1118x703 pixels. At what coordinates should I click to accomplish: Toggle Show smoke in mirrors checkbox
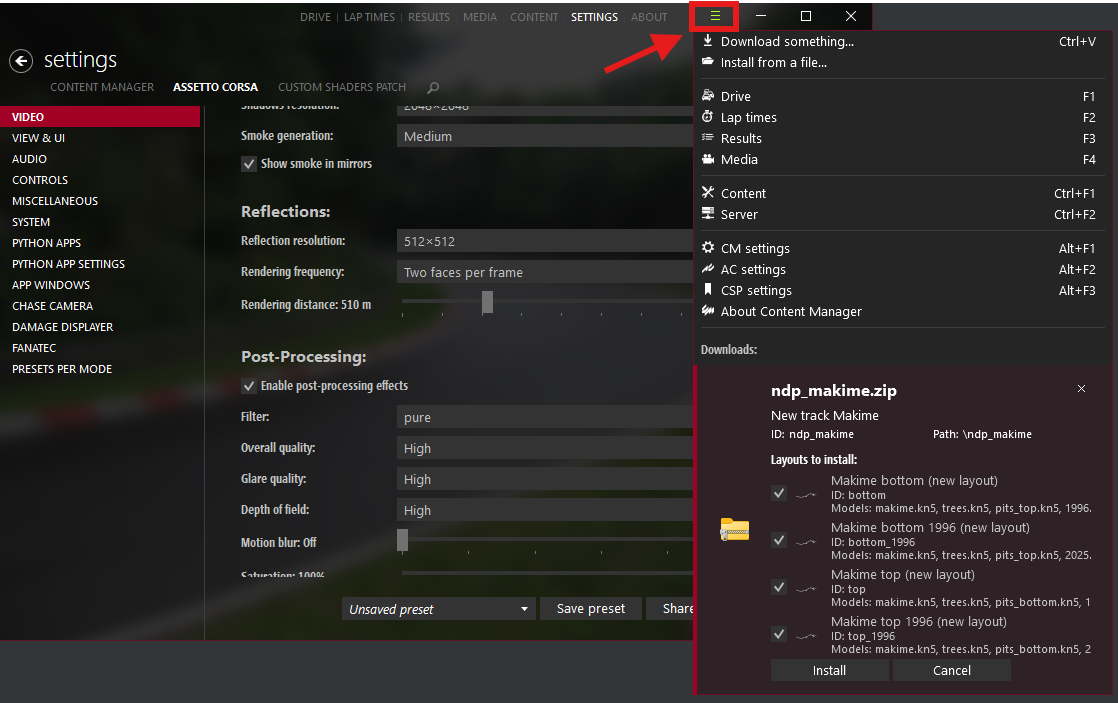coord(249,164)
